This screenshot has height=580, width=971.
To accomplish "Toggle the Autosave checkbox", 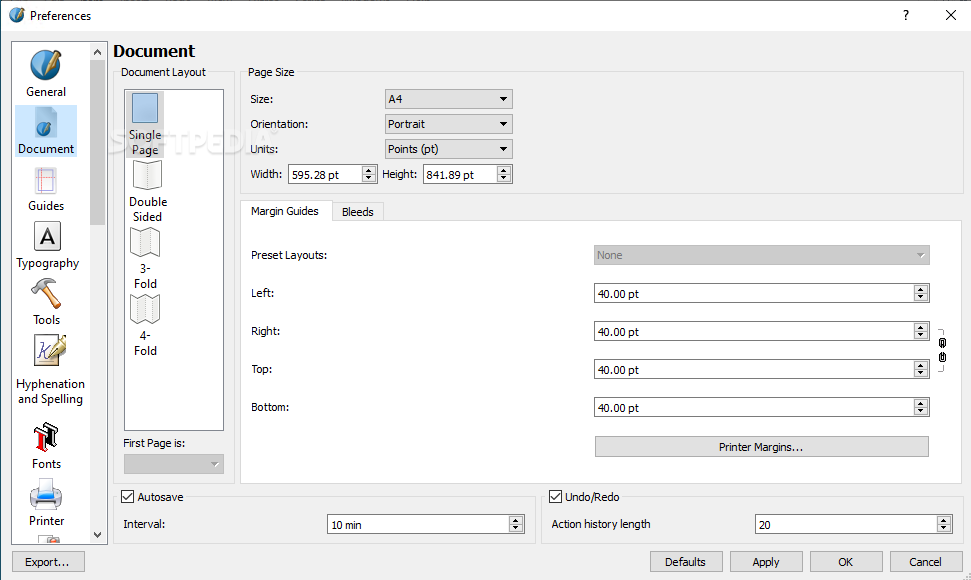I will click(128, 496).
